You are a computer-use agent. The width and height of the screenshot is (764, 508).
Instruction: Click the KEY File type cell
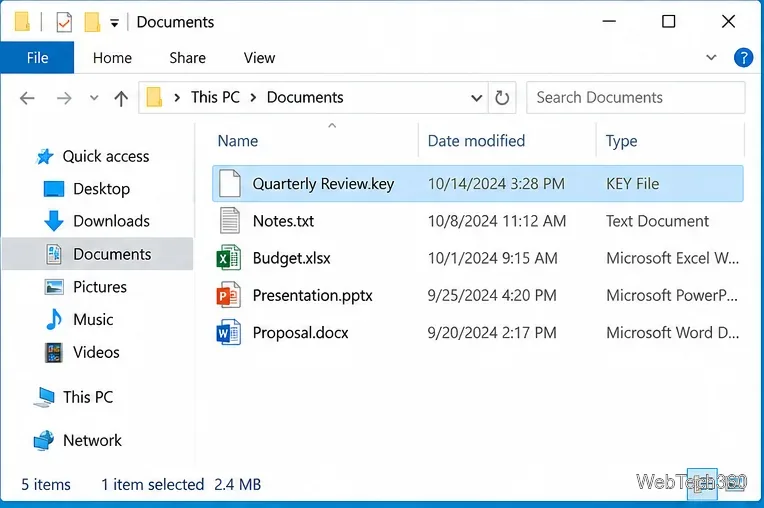click(632, 184)
